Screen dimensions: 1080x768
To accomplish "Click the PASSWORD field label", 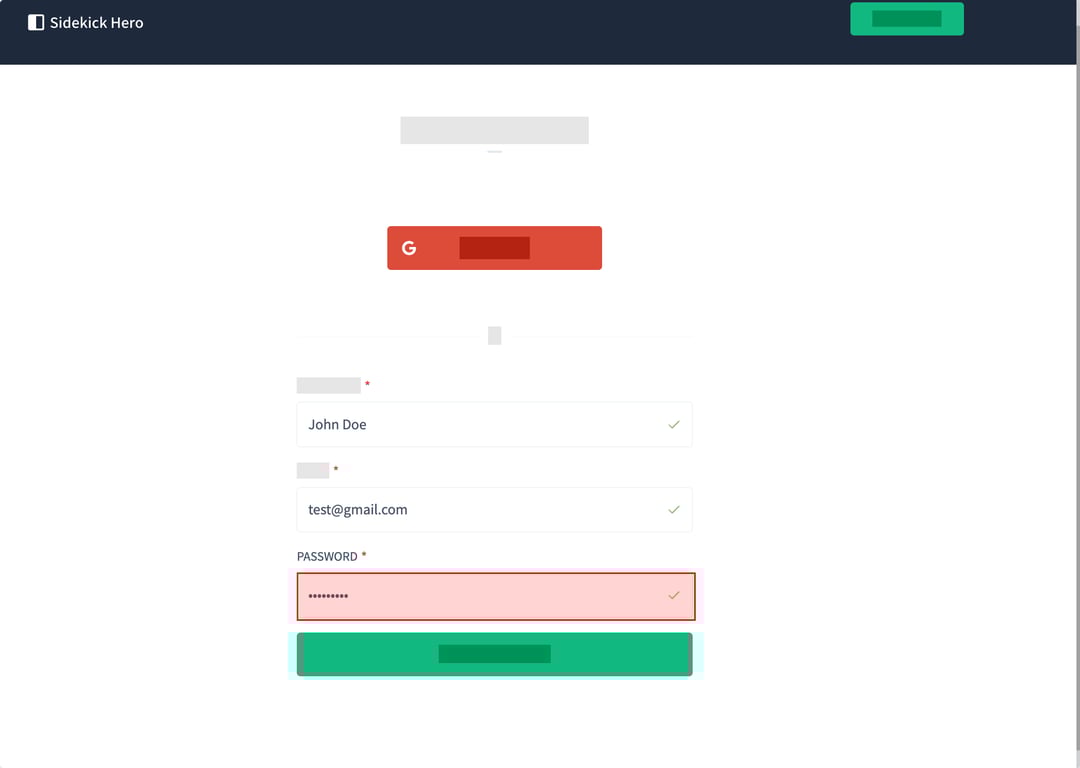I will (327, 556).
